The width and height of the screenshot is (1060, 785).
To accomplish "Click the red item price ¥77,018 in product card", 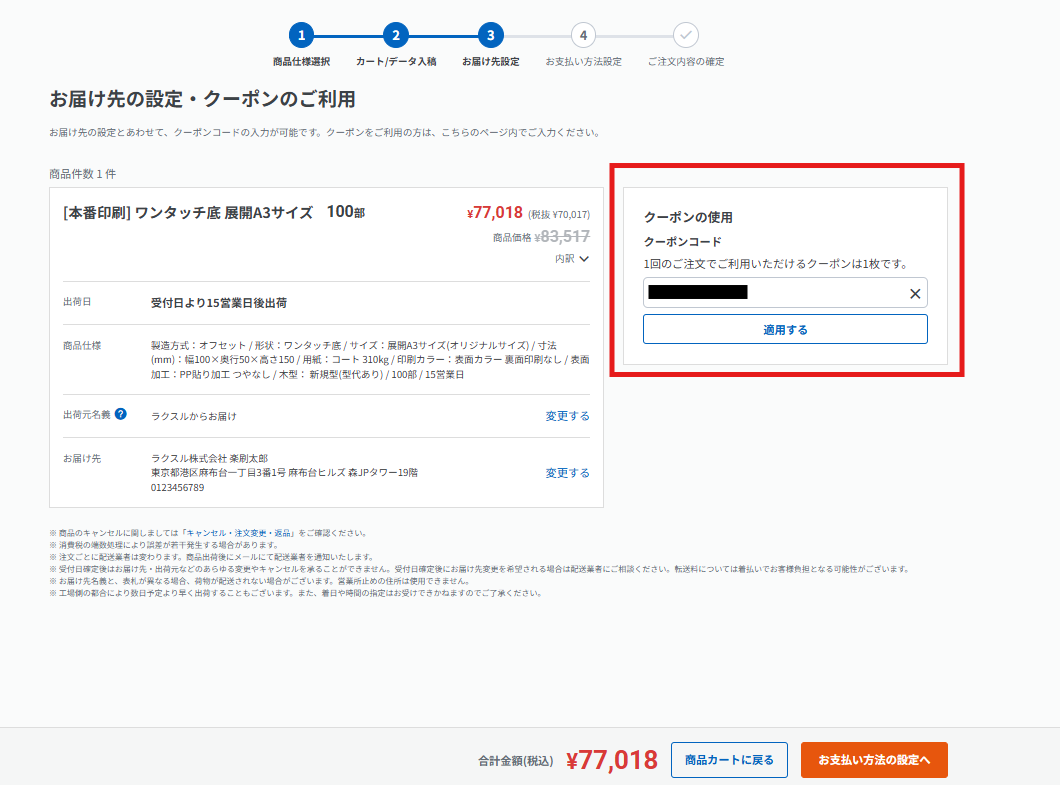I will click(x=495, y=212).
